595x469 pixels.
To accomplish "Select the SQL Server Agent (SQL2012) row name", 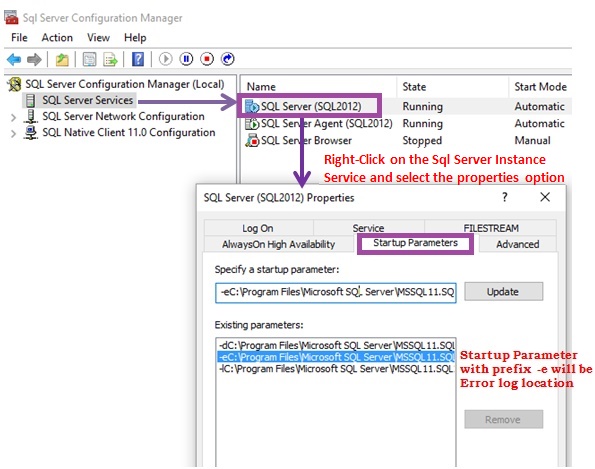I will (x=327, y=123).
